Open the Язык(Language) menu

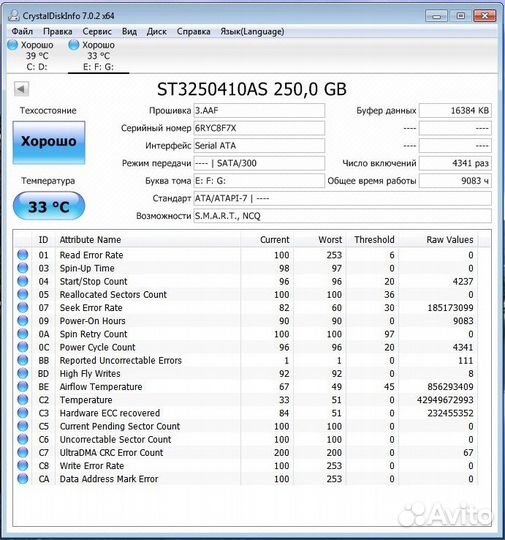pos(252,32)
